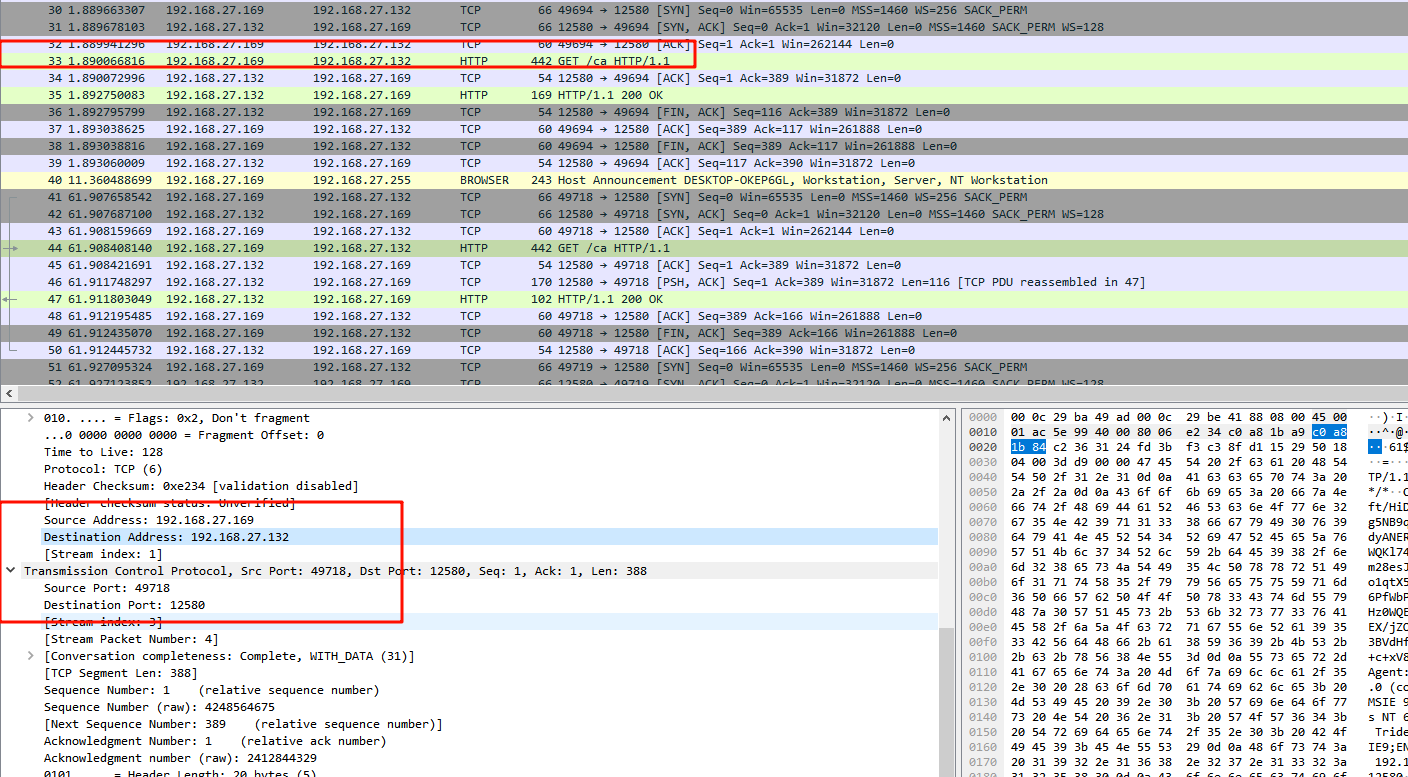Select packet 44 GET /ca request

(x=704, y=248)
